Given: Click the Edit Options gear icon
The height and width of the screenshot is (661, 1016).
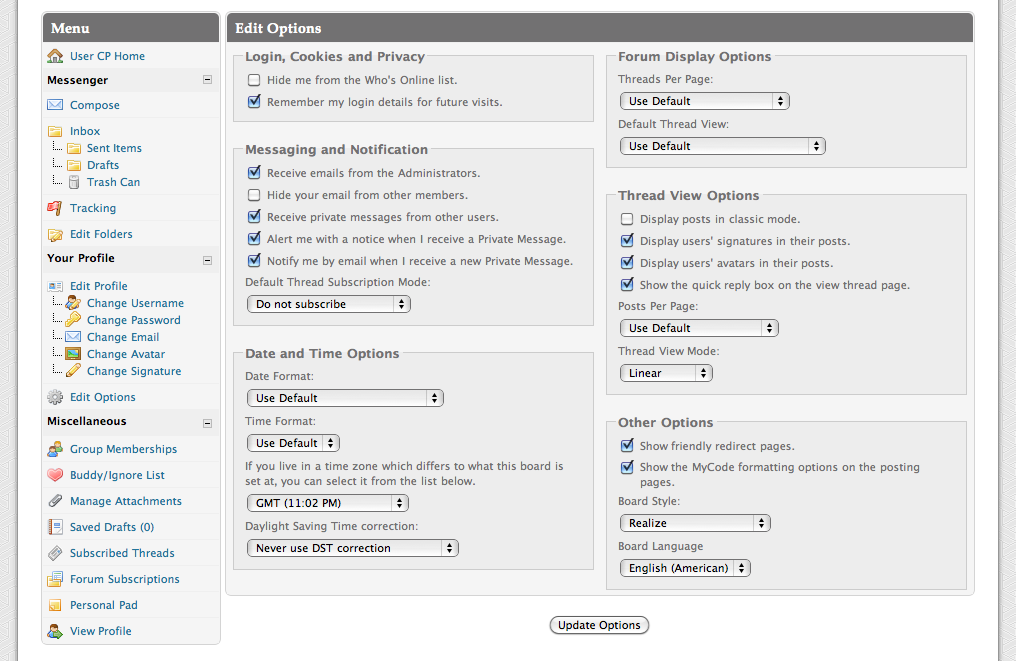Looking at the screenshot, I should (55, 397).
